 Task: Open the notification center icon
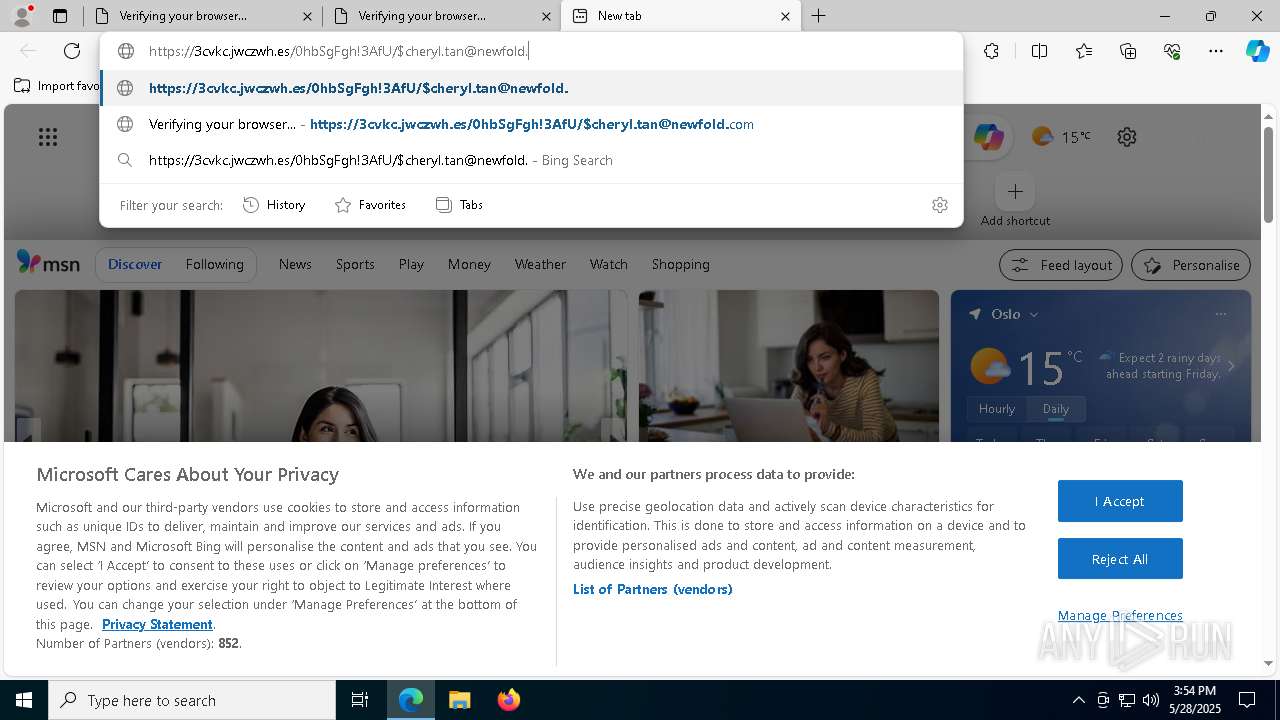pyautogui.click(x=1247, y=700)
